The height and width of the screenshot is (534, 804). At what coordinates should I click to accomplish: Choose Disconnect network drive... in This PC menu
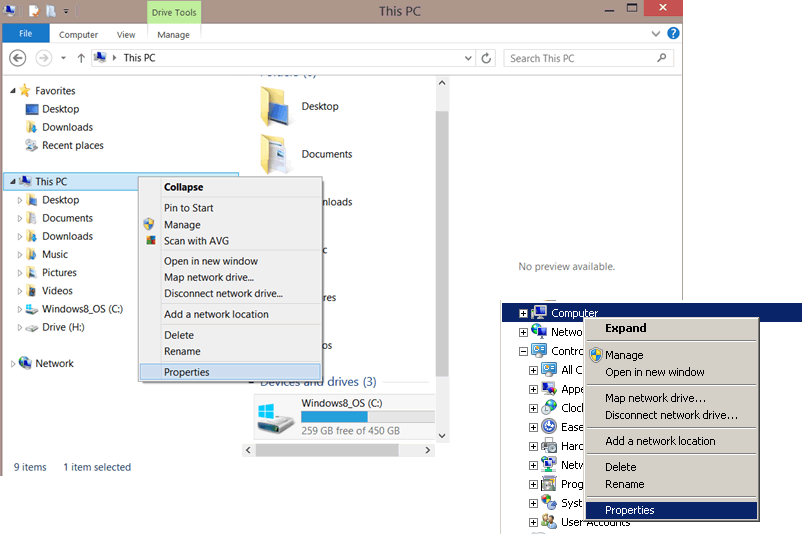click(x=223, y=294)
